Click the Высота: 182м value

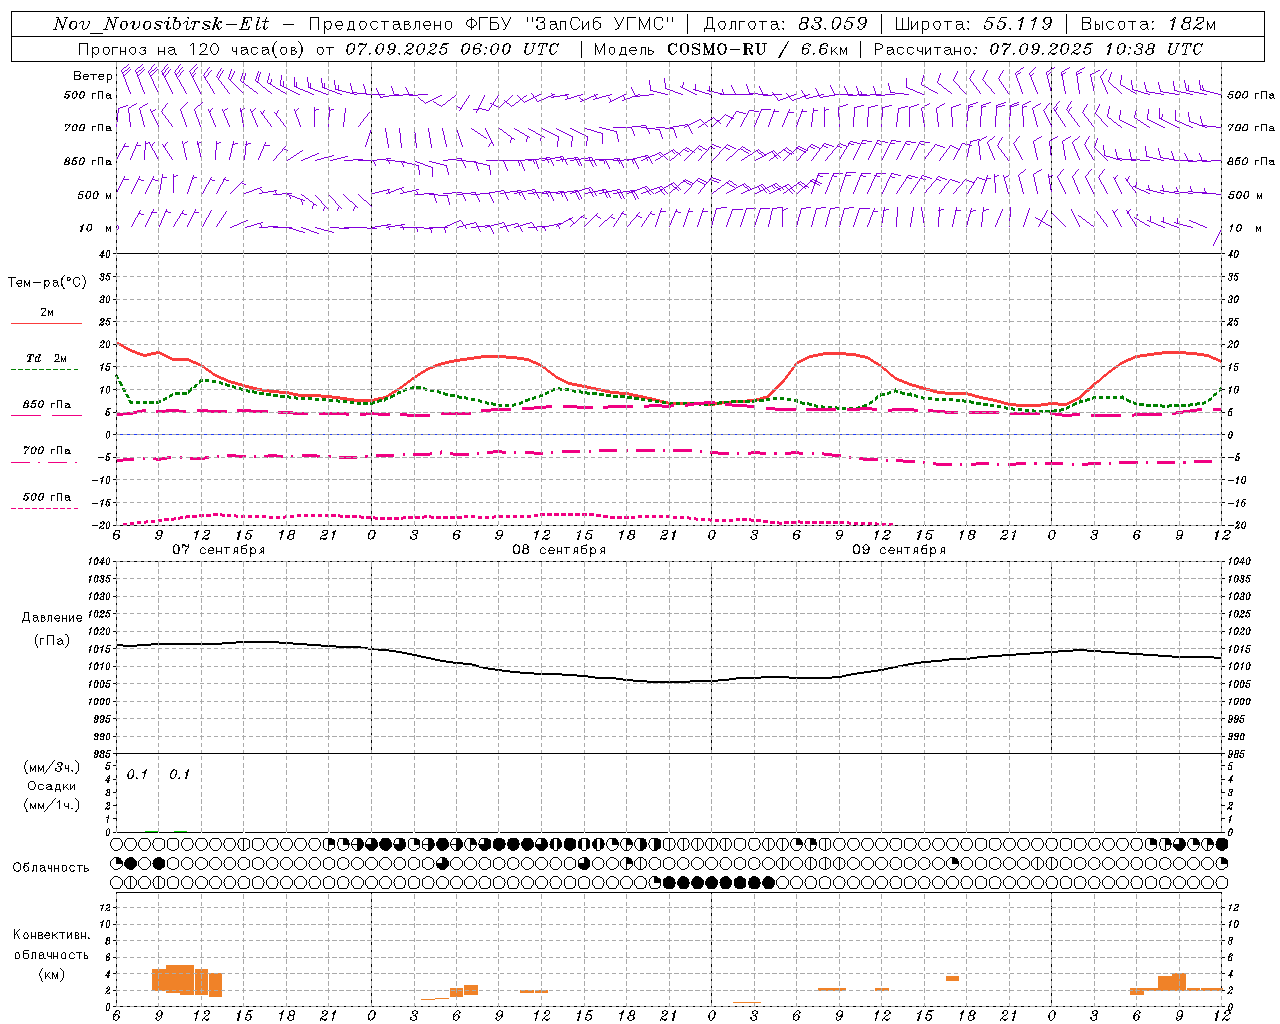click(x=1149, y=24)
